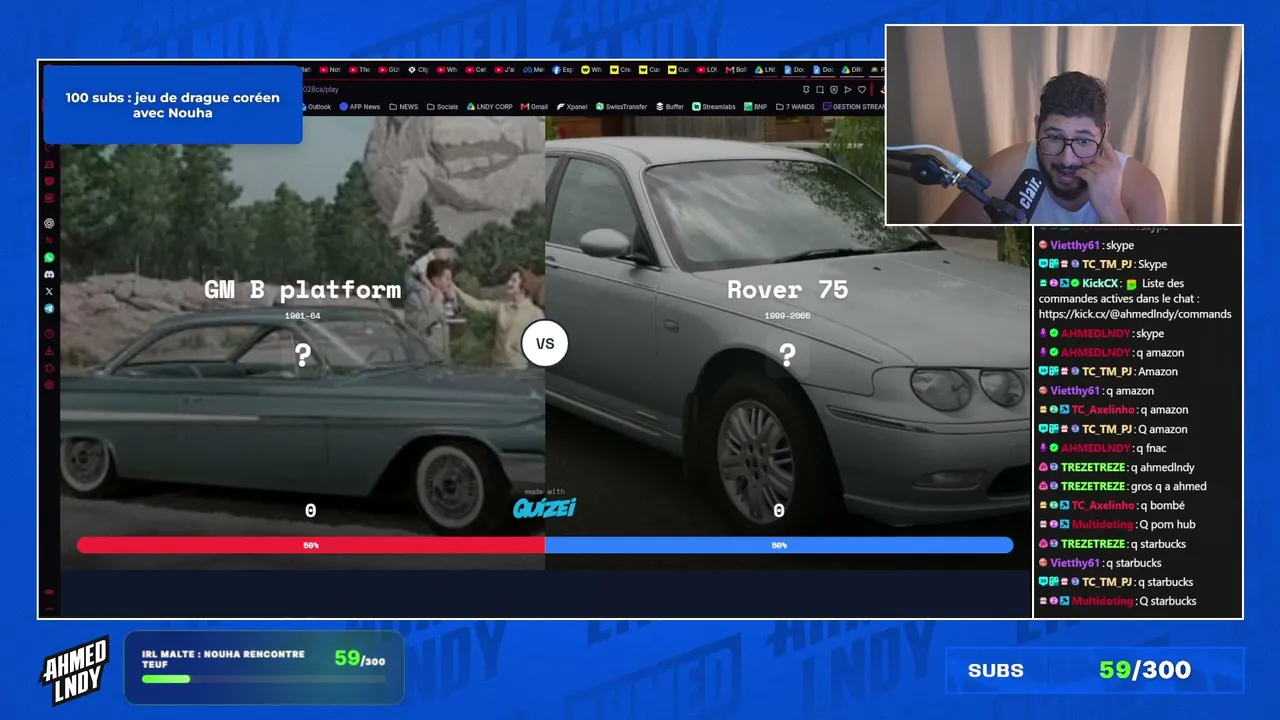1280x720 pixels.
Task: Click the 'Rover 75' title text
Action: pos(788,290)
